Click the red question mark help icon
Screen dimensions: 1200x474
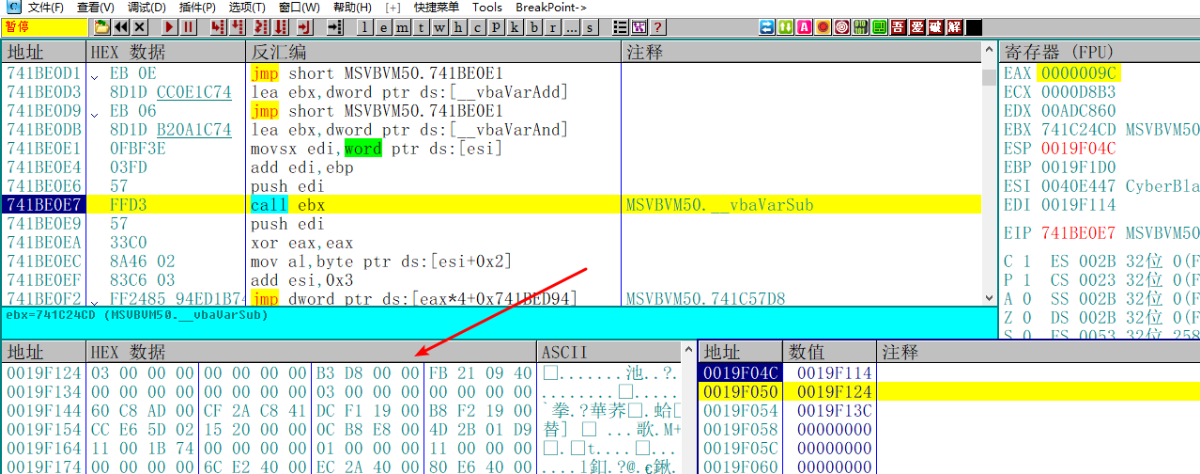click(657, 26)
